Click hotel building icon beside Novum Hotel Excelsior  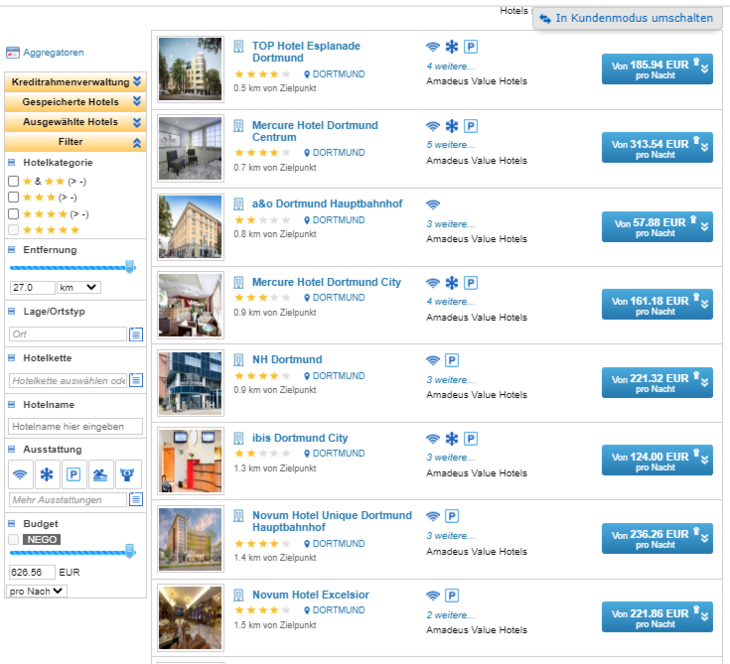click(x=238, y=595)
